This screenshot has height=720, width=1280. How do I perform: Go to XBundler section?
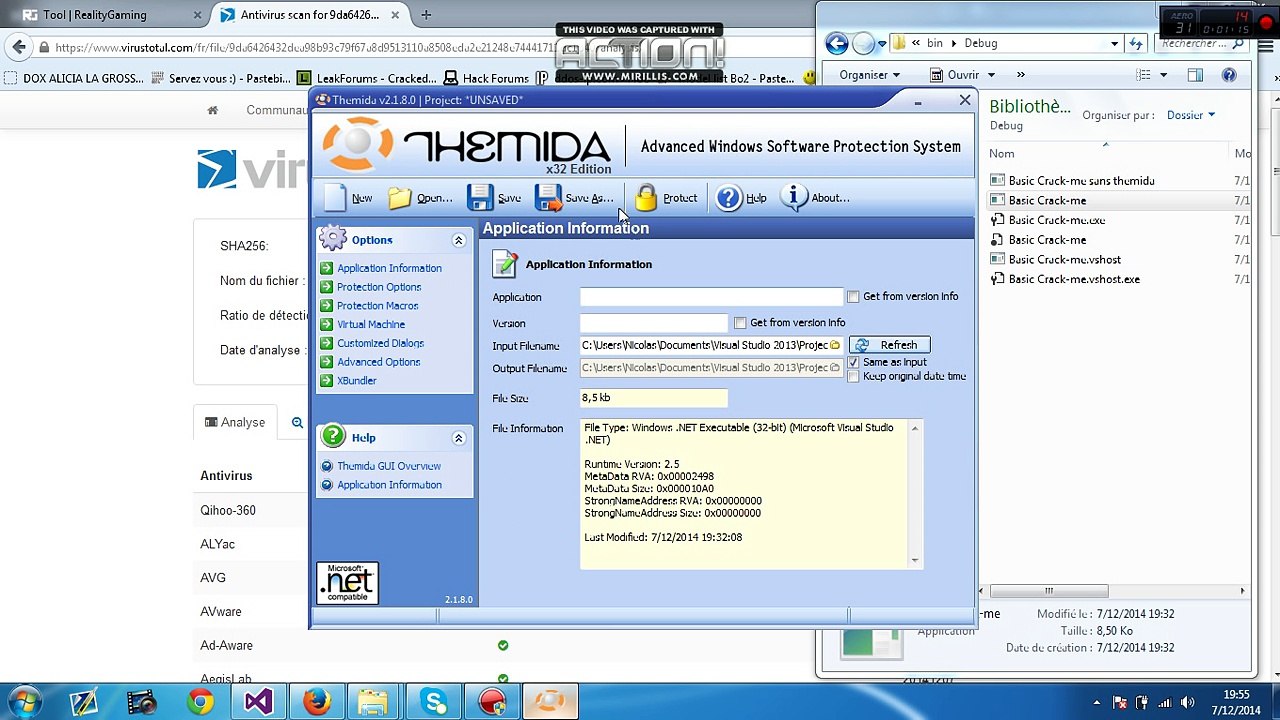356,381
